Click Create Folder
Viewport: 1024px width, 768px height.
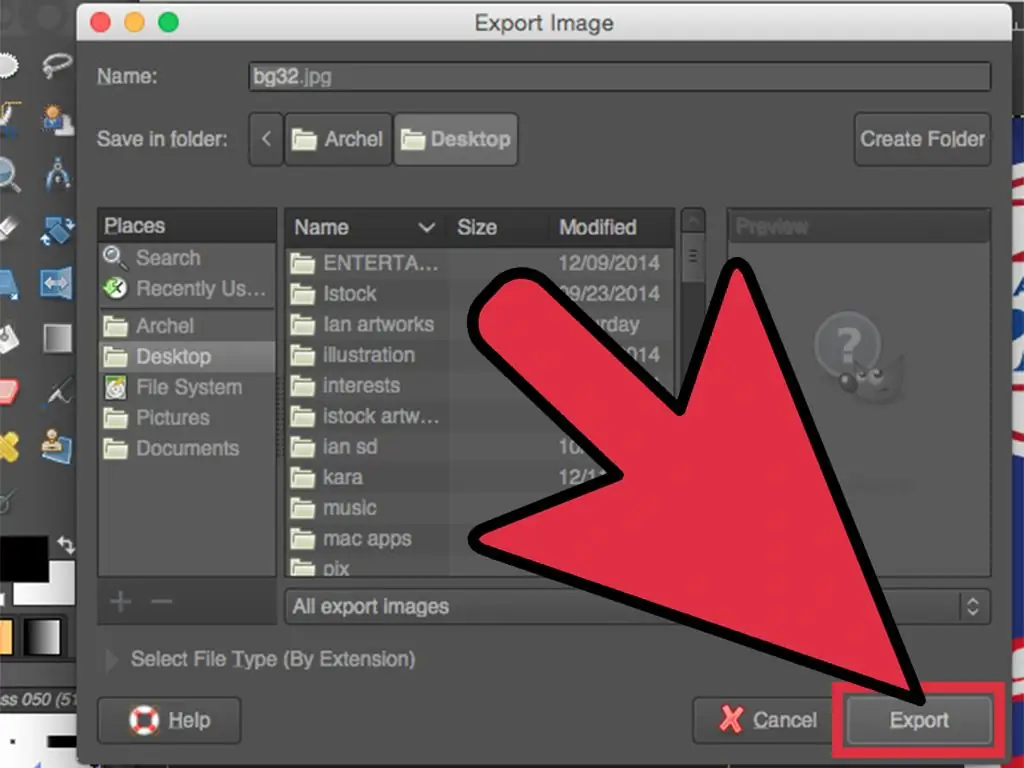[x=922, y=139]
